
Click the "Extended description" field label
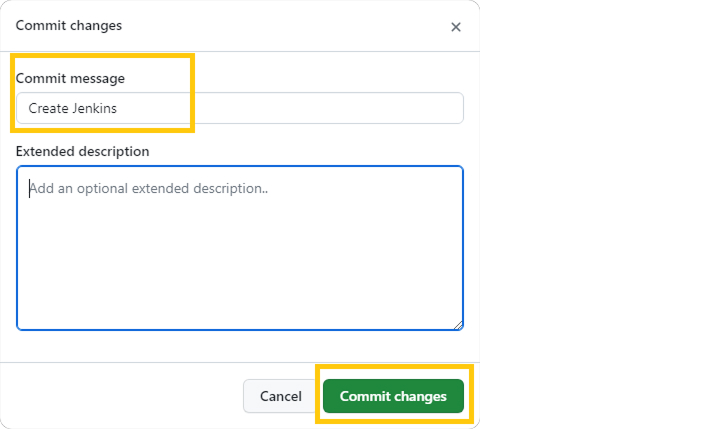(x=82, y=151)
